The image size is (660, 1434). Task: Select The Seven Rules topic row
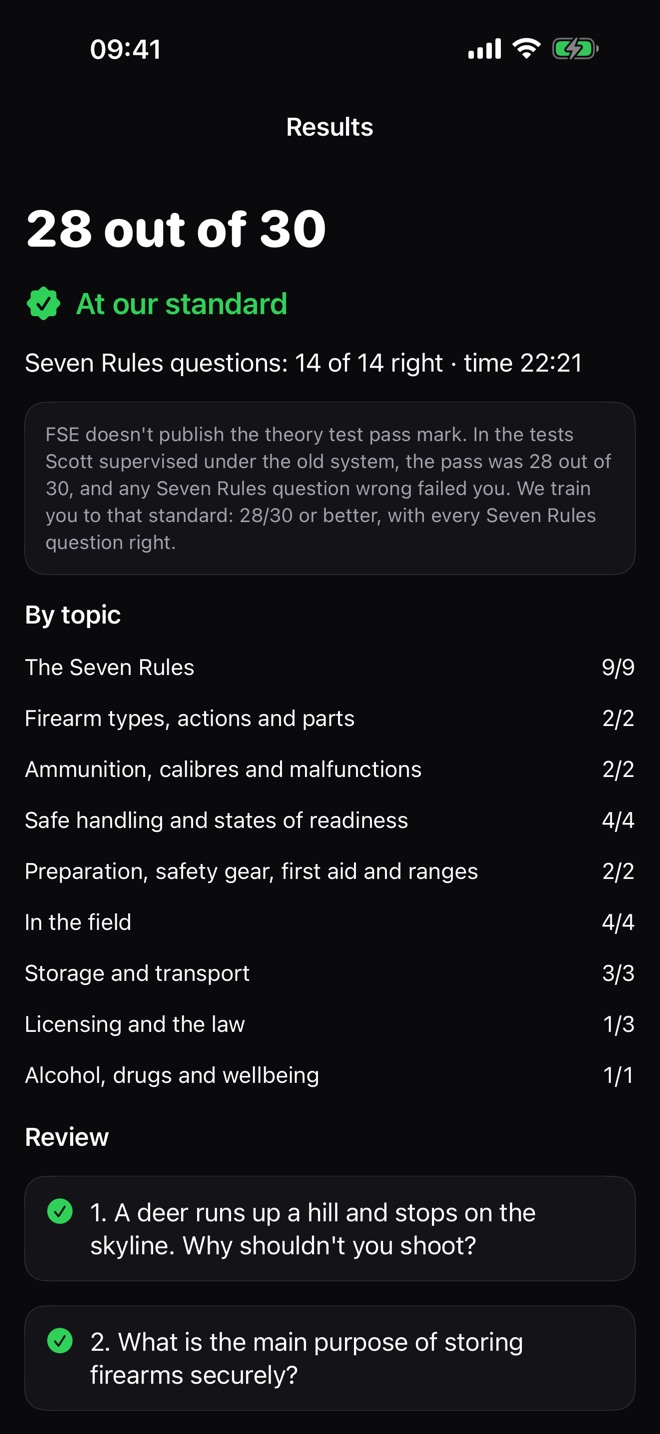(330, 667)
